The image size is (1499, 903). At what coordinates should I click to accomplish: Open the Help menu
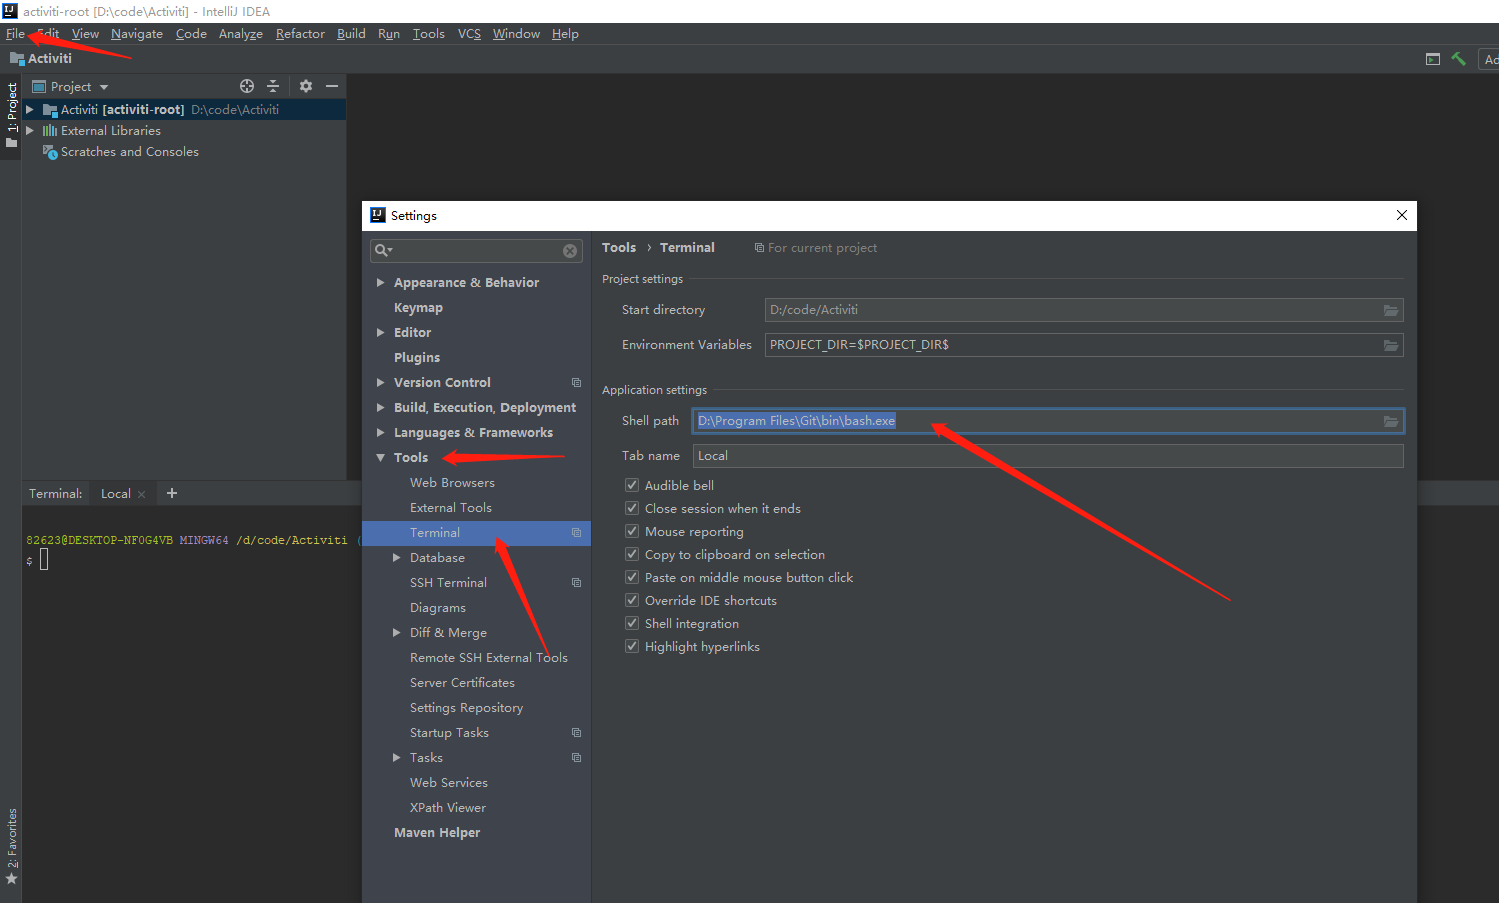click(565, 34)
